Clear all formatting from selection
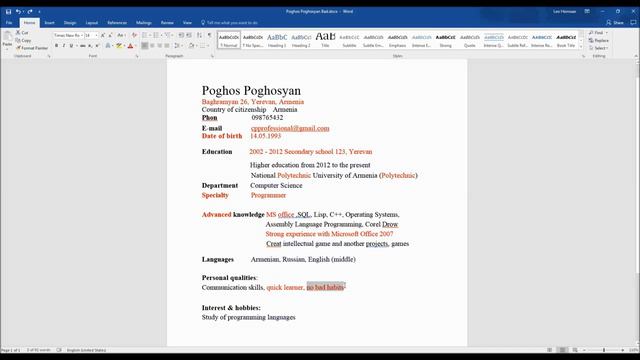The width and height of the screenshot is (640, 360). click(134, 36)
